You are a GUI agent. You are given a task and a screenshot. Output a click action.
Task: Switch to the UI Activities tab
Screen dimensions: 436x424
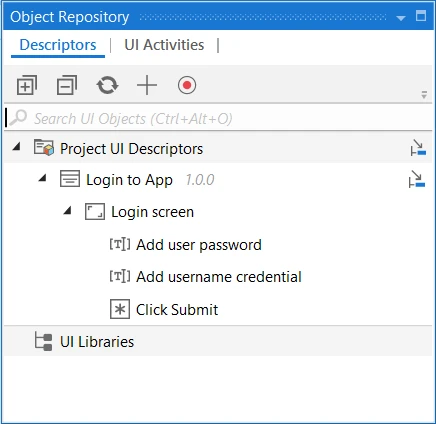164,45
